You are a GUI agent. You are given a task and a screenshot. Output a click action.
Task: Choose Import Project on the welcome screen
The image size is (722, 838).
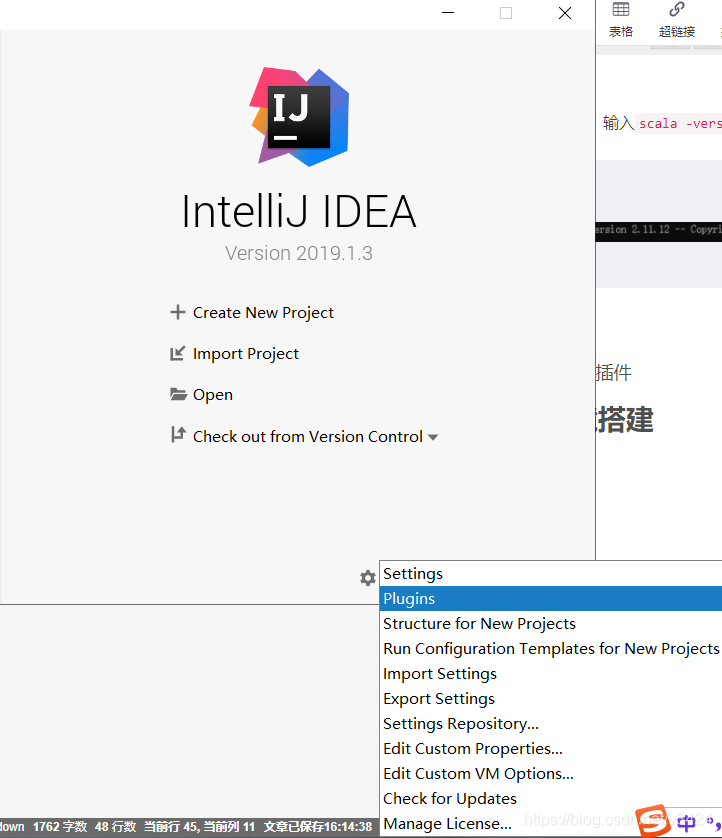click(x=245, y=354)
